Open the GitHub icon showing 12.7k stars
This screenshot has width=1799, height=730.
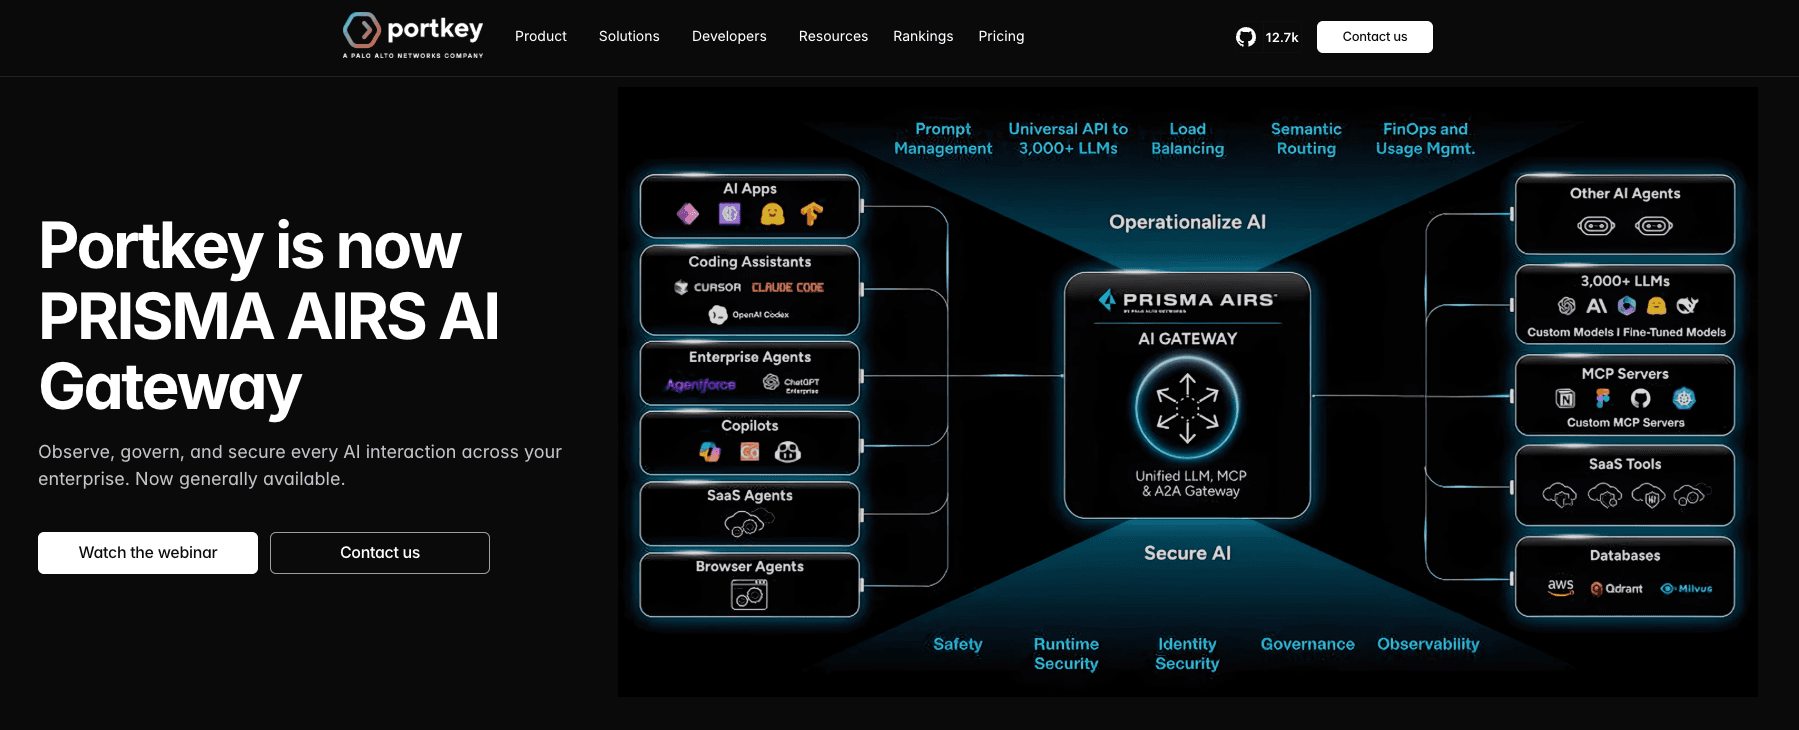point(1246,37)
